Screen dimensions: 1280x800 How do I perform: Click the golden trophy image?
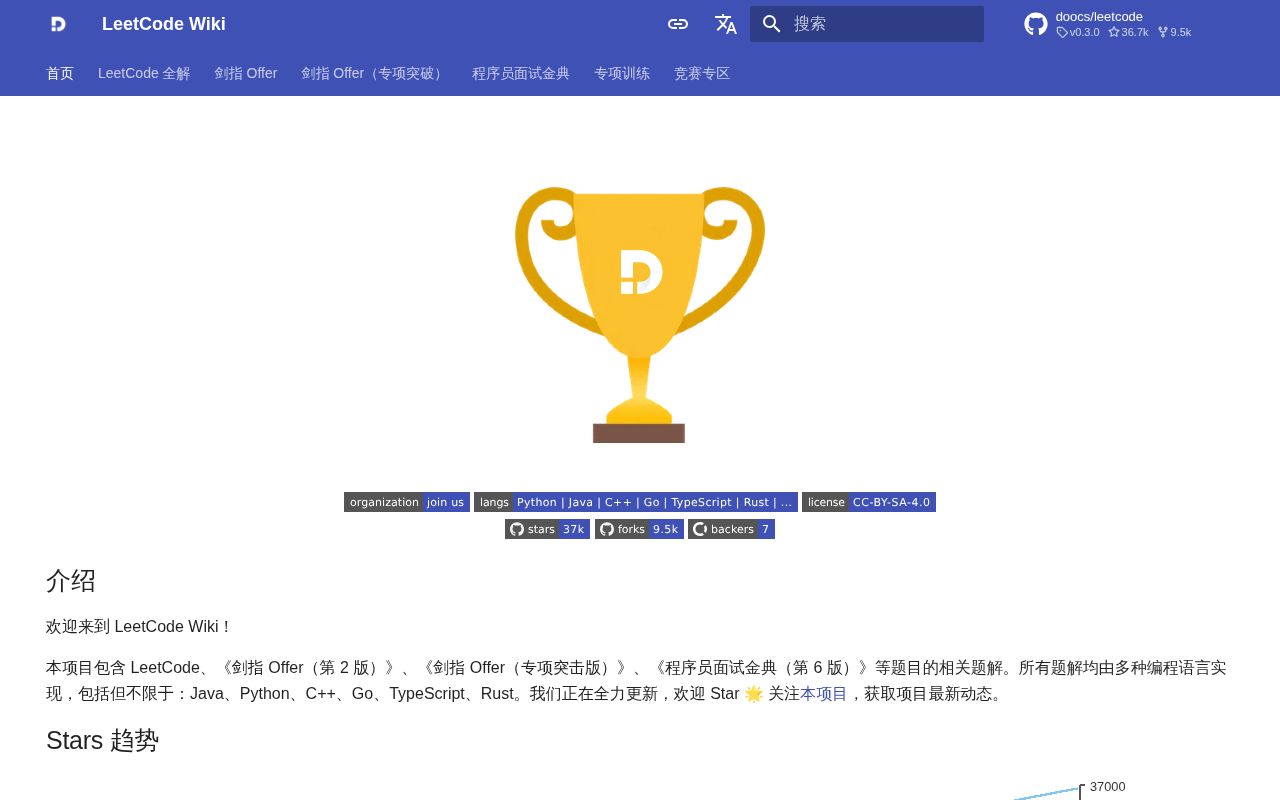tap(640, 314)
